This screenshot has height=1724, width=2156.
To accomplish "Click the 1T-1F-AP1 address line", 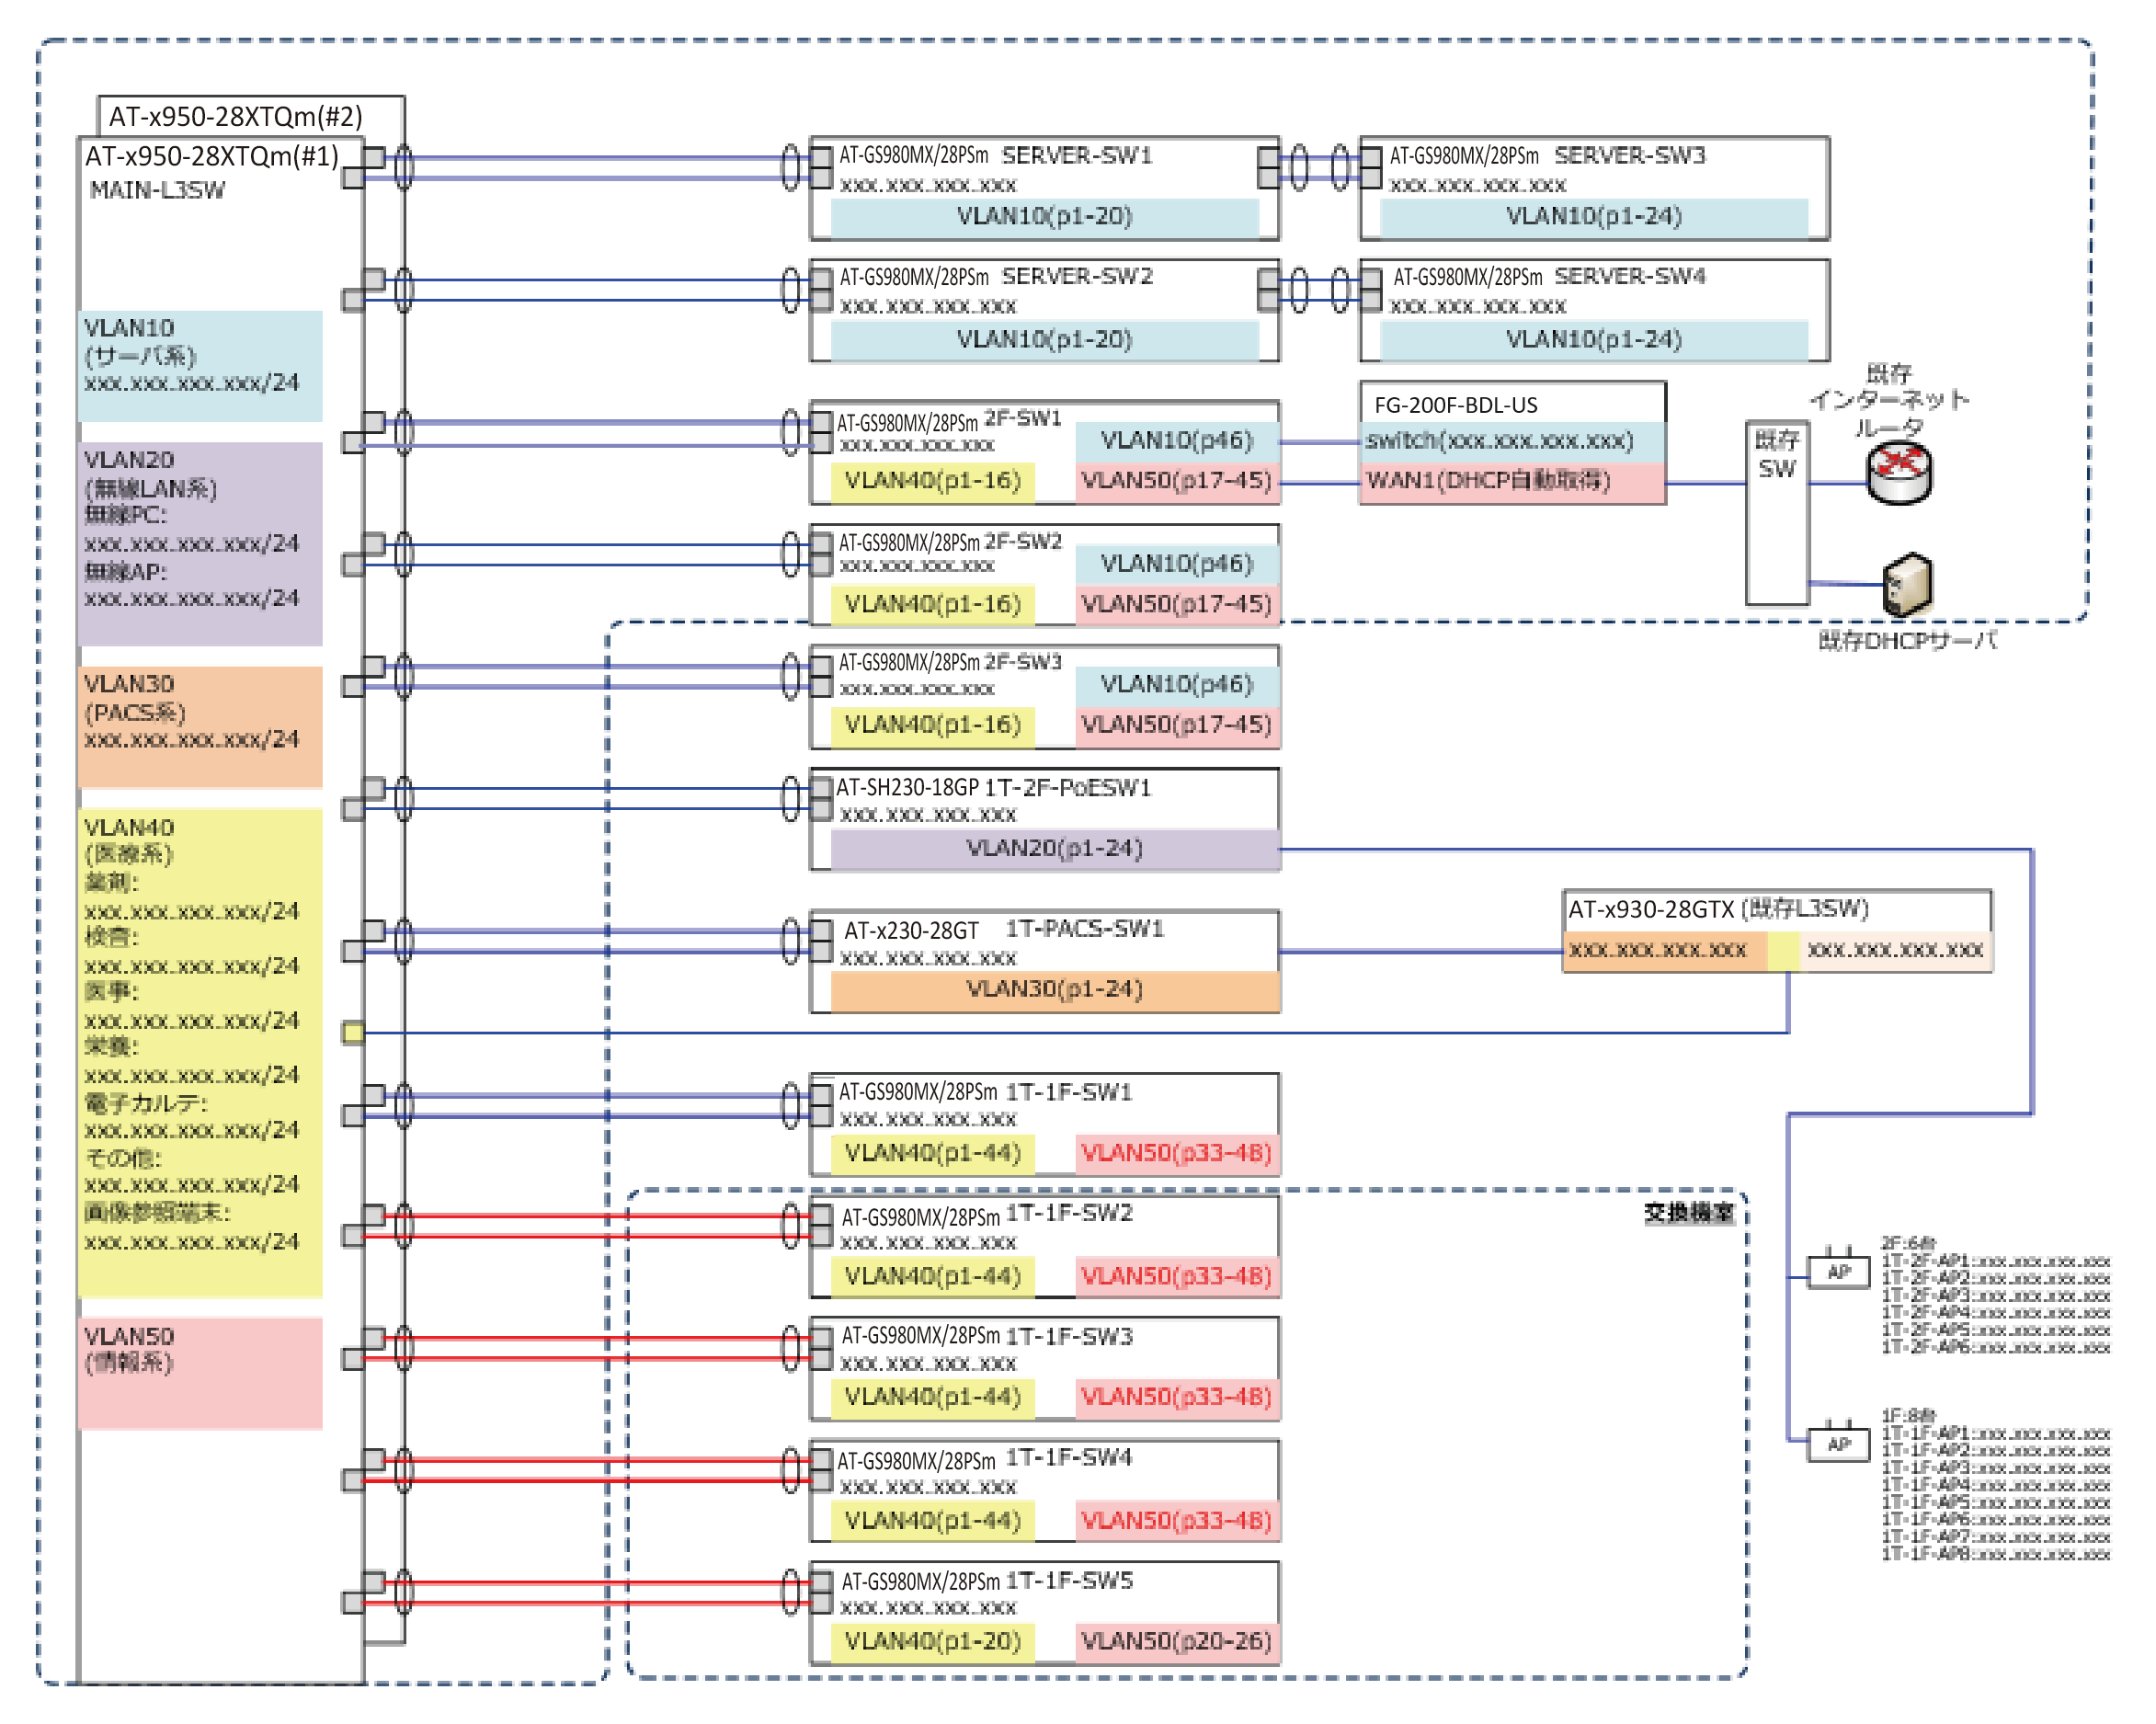I will [1996, 1434].
